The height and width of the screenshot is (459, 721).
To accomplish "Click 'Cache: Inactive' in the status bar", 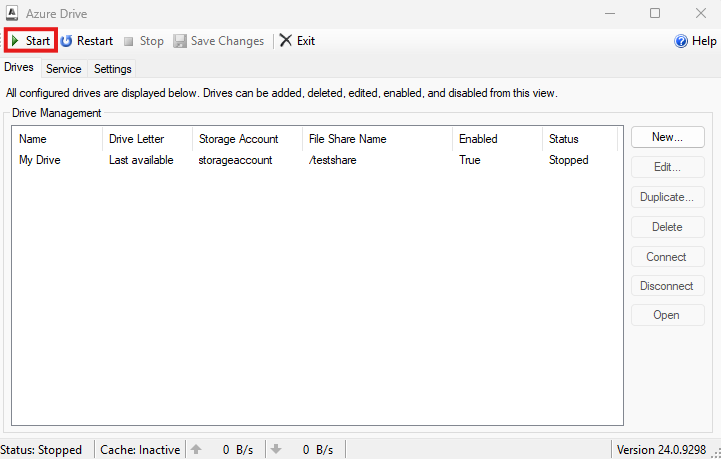I will pos(140,449).
